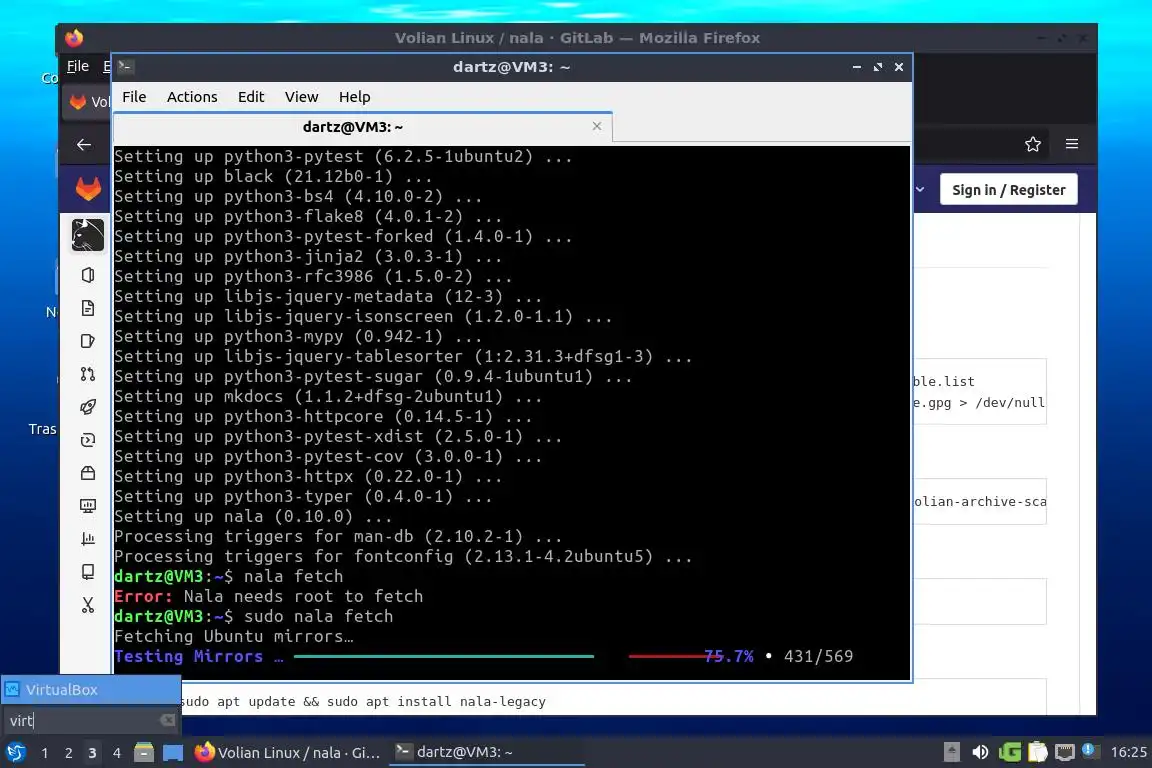The image size is (1152, 768).
Task: Open Wiki book icon in GitLab sidebar
Action: click(87, 572)
